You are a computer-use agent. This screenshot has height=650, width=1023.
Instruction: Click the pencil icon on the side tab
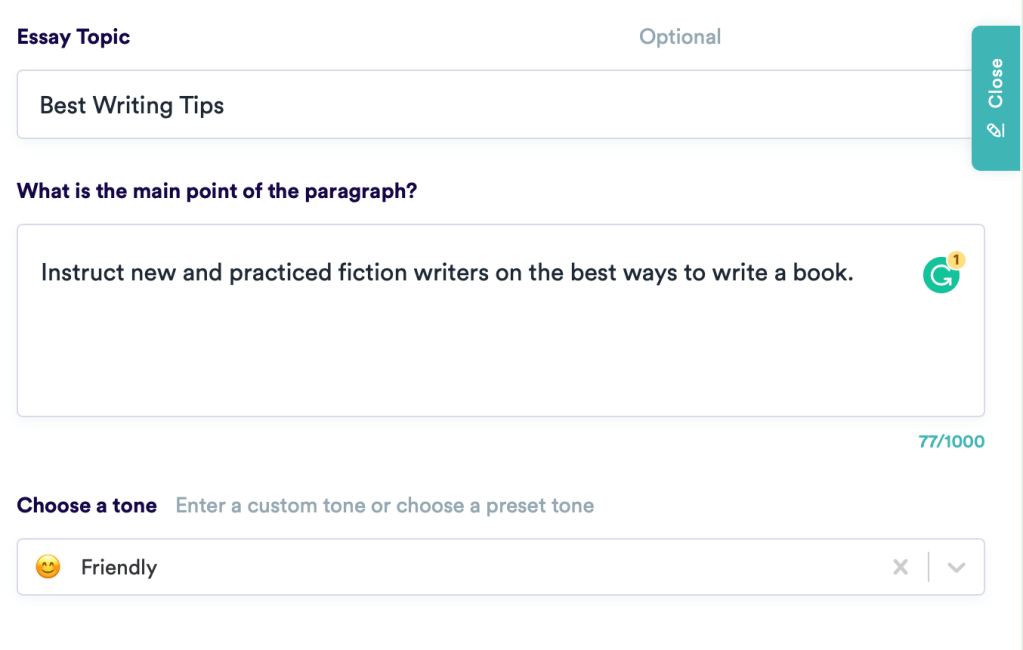point(995,130)
